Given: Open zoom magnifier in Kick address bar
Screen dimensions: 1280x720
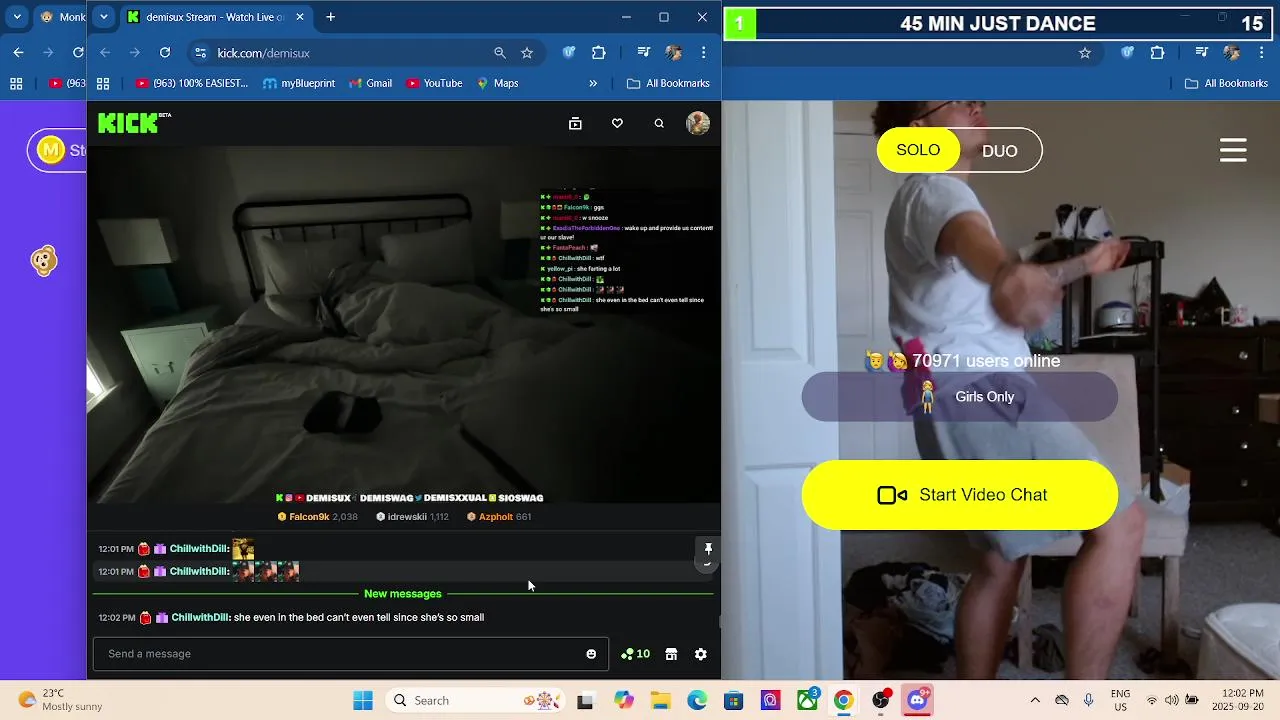Looking at the screenshot, I should pos(499,53).
